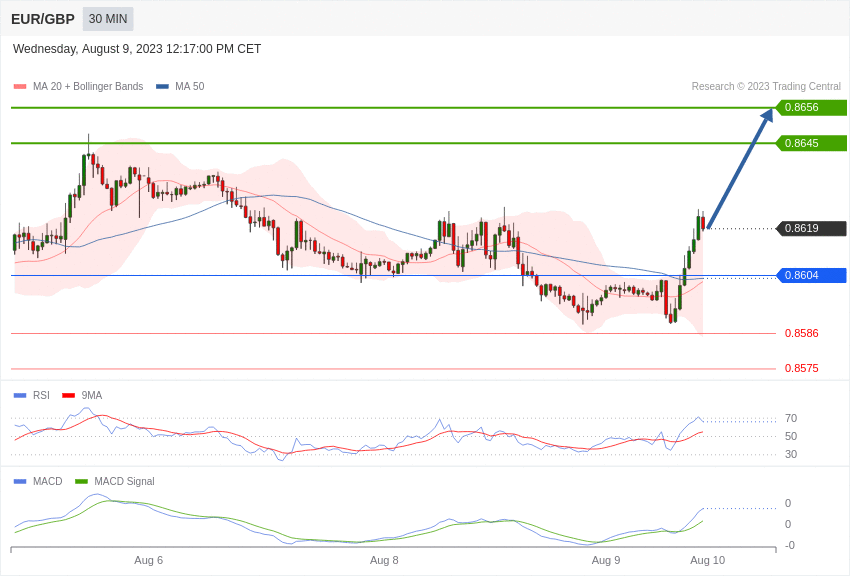The height and width of the screenshot is (576, 850).
Task: Click the 9MA legend label
Action: click(x=92, y=396)
